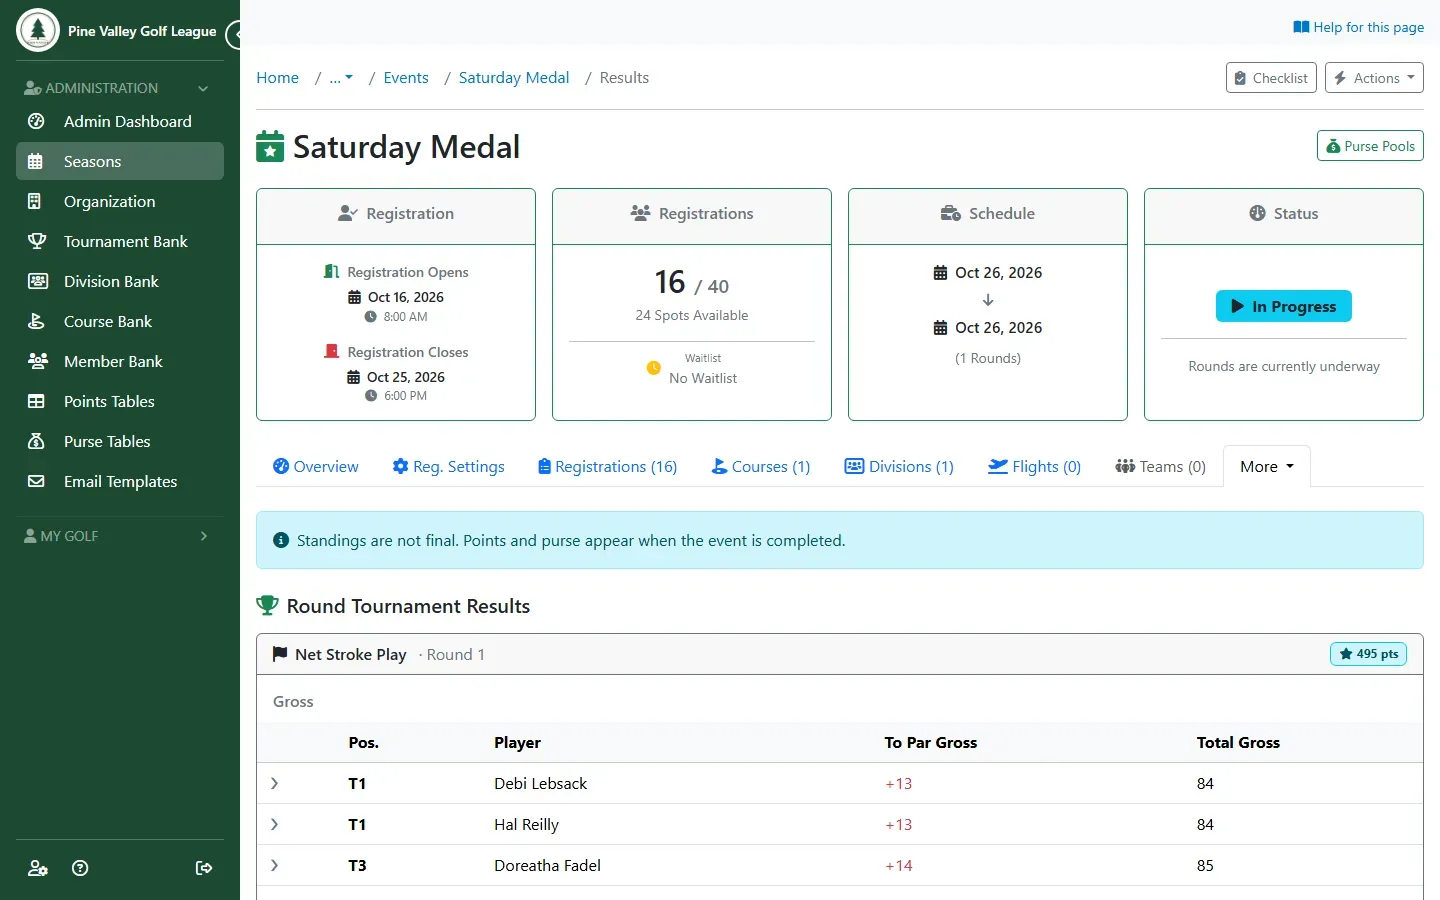Open the Registrations (16) tab

coord(607,466)
